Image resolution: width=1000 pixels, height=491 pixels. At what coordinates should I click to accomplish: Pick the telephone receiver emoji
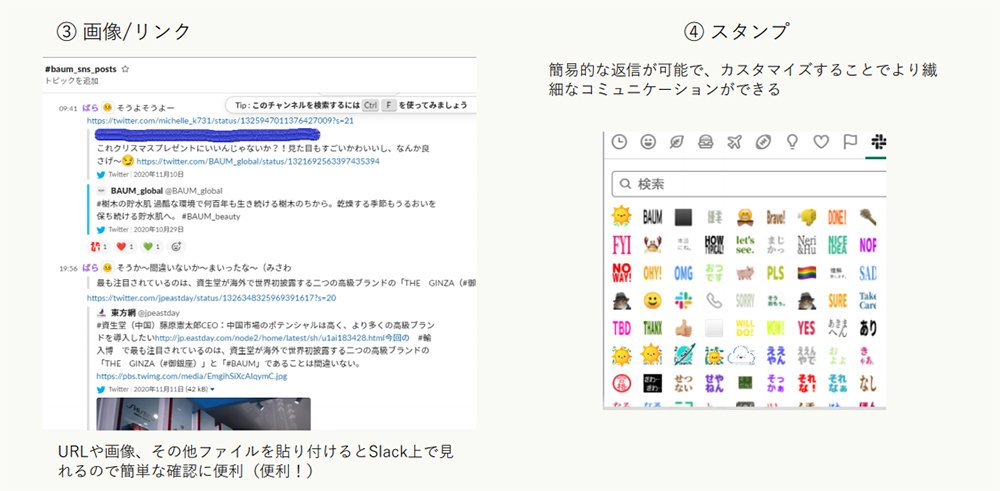(714, 300)
